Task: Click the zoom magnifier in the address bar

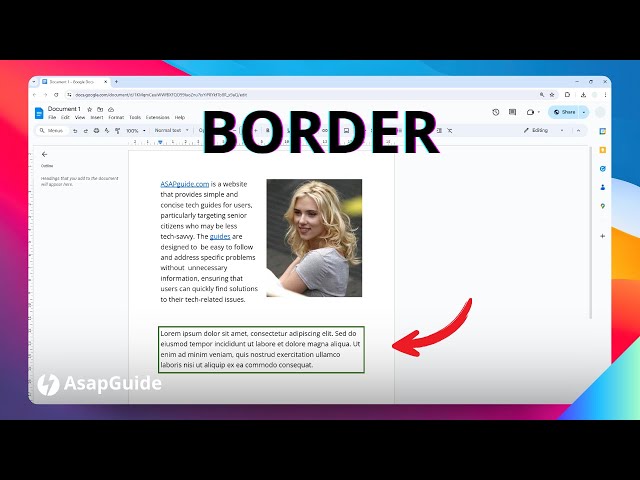Action: pyautogui.click(x=542, y=95)
